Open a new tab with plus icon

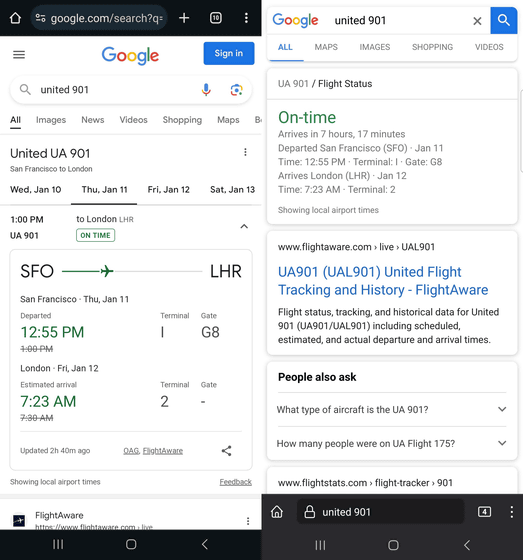click(184, 18)
